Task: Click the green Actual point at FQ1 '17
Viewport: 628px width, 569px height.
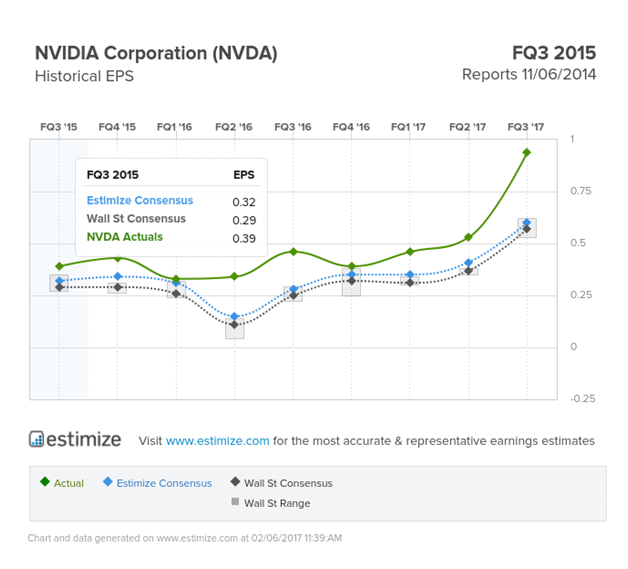Action: click(410, 251)
